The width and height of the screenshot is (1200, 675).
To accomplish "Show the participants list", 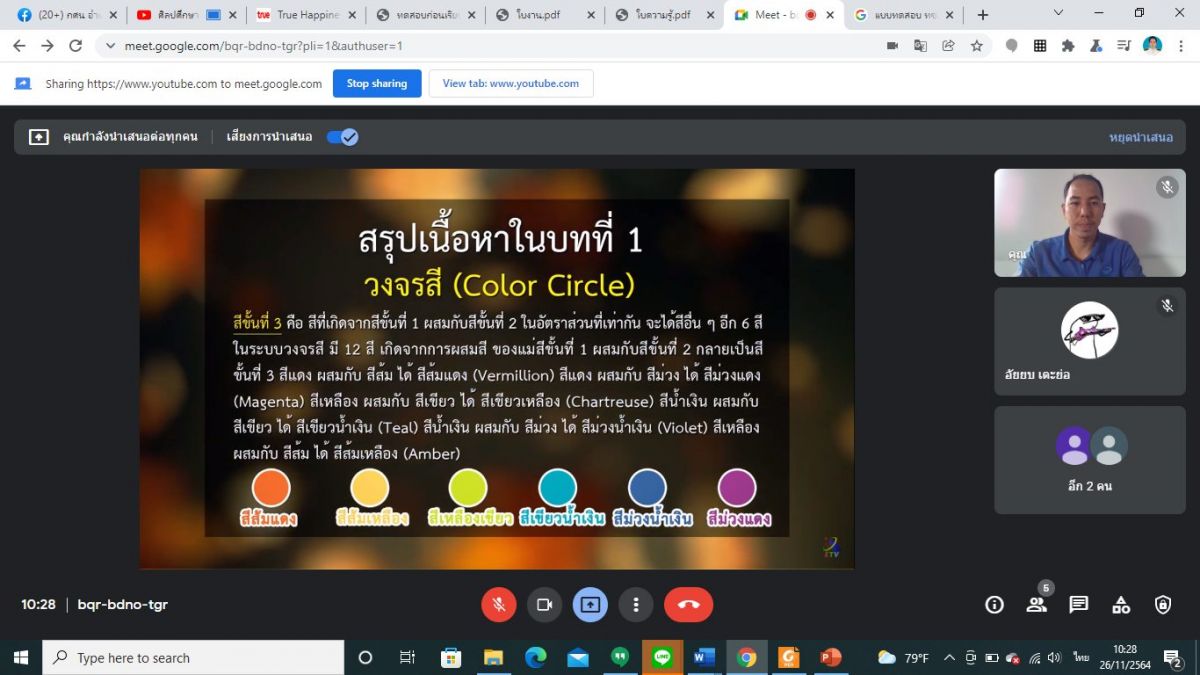I will tap(1036, 604).
